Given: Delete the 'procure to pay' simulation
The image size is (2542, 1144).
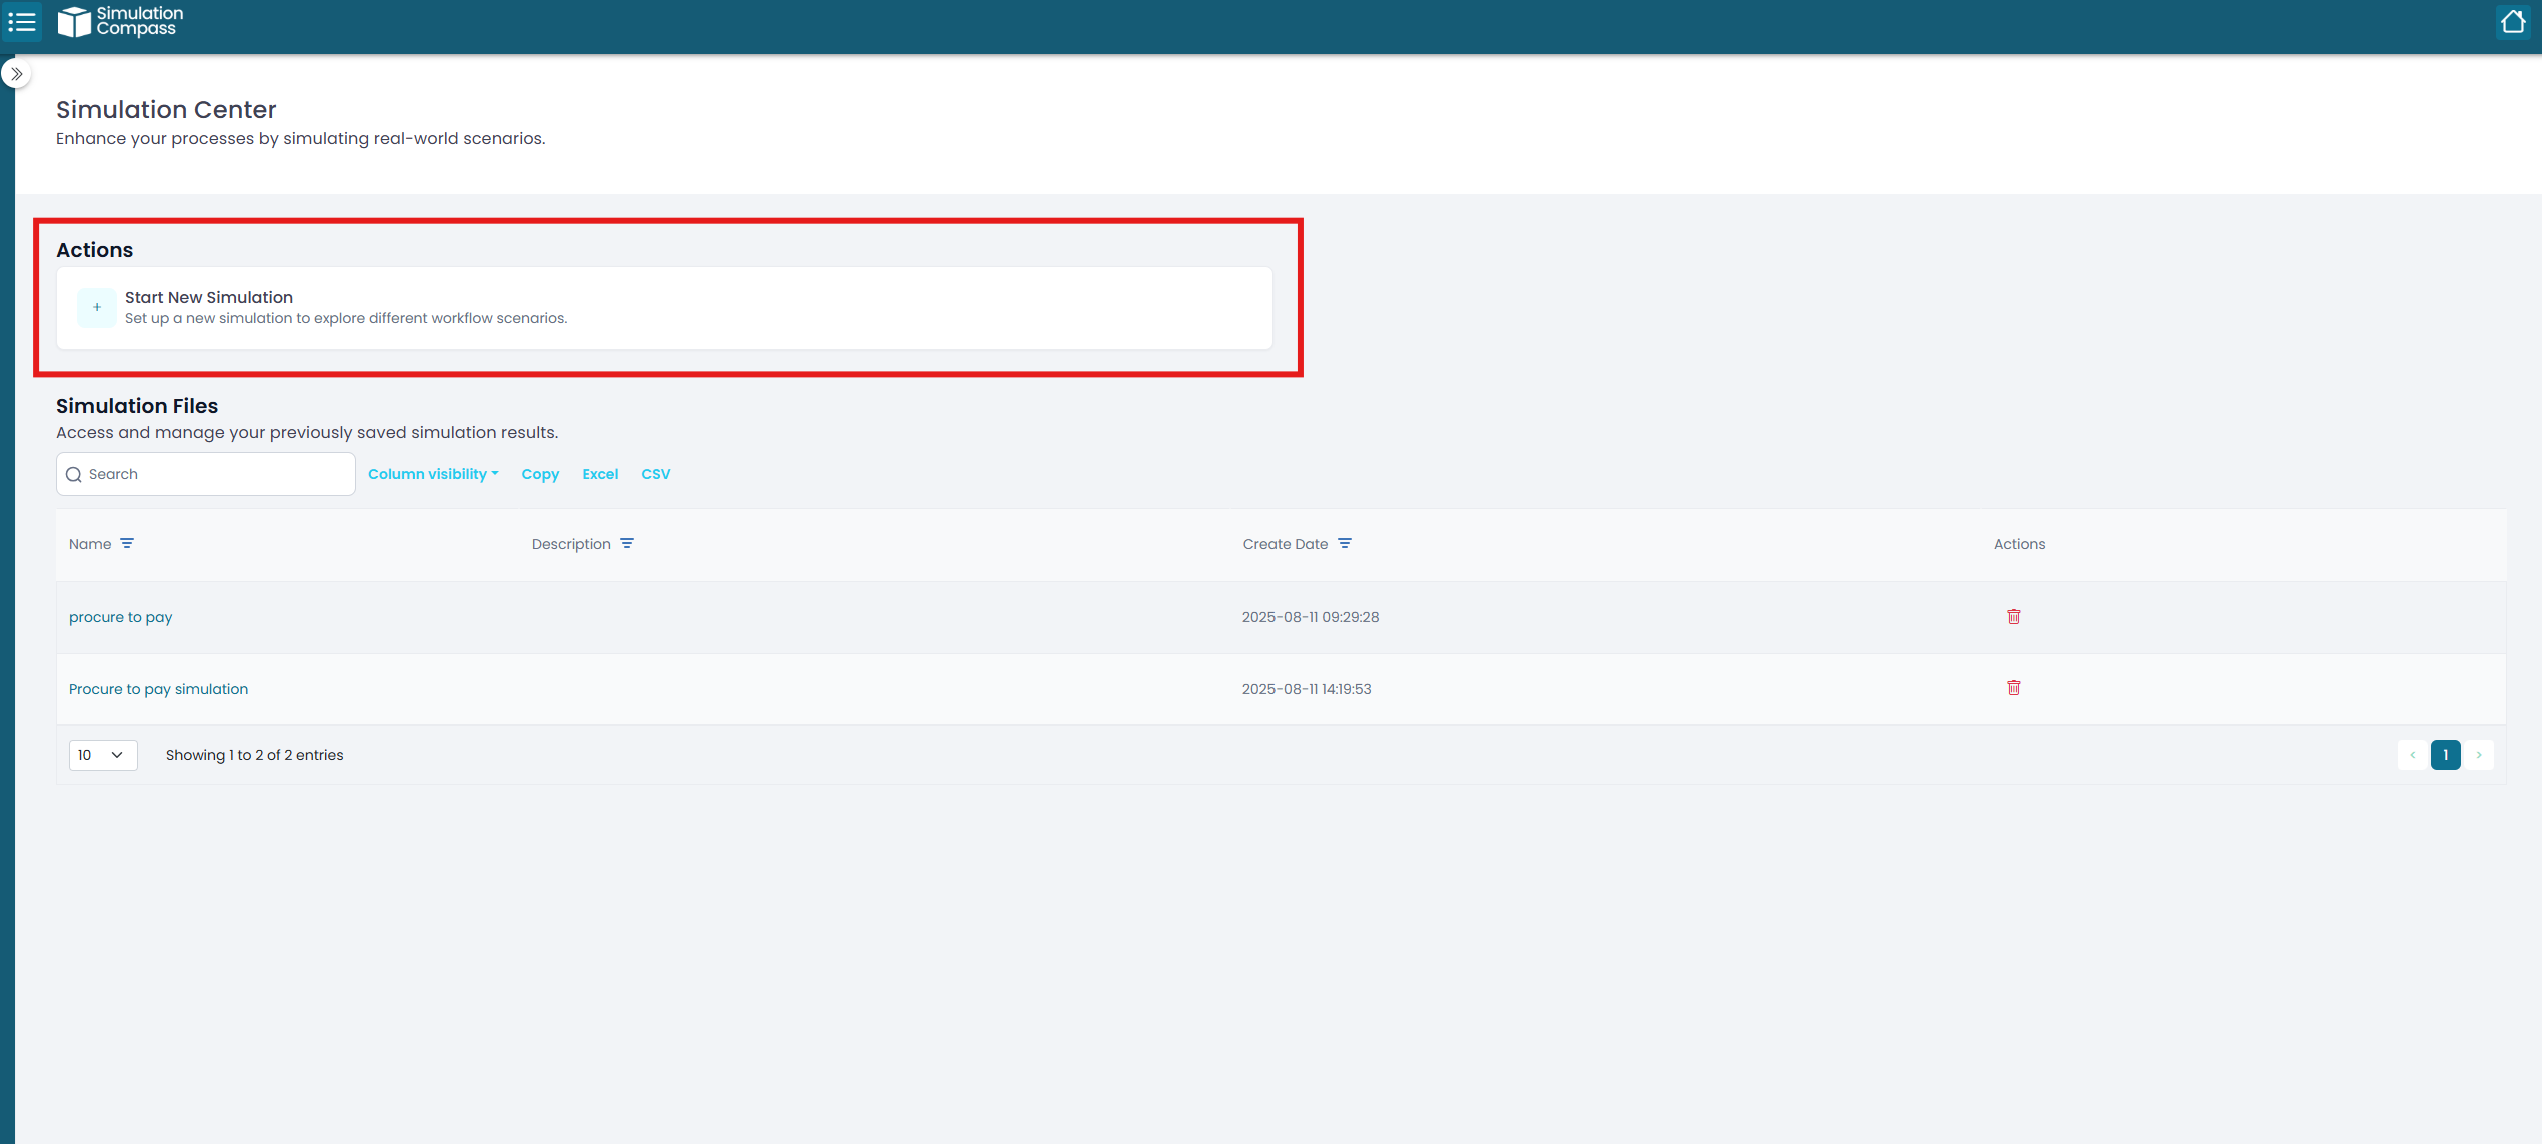Looking at the screenshot, I should (x=2013, y=617).
